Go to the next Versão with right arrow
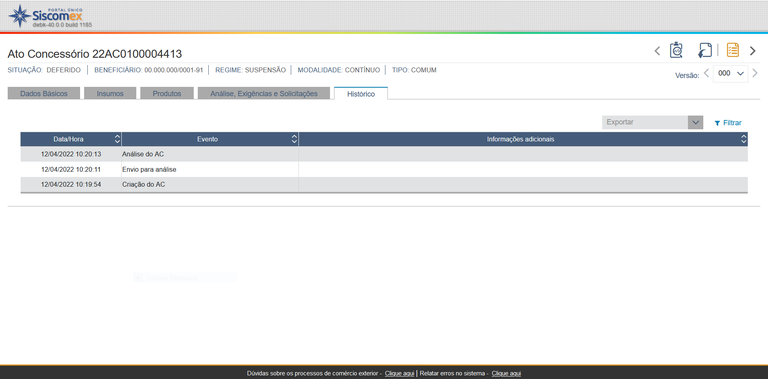 click(x=755, y=73)
